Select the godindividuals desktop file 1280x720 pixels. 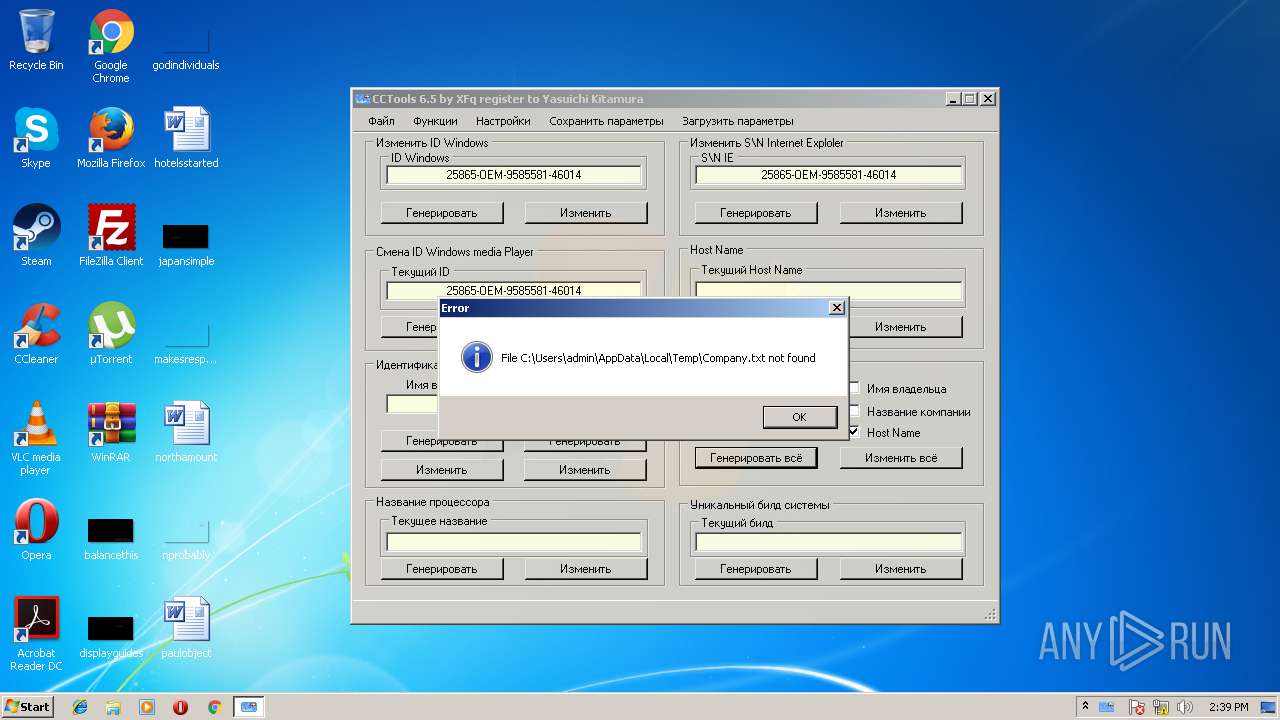(186, 46)
